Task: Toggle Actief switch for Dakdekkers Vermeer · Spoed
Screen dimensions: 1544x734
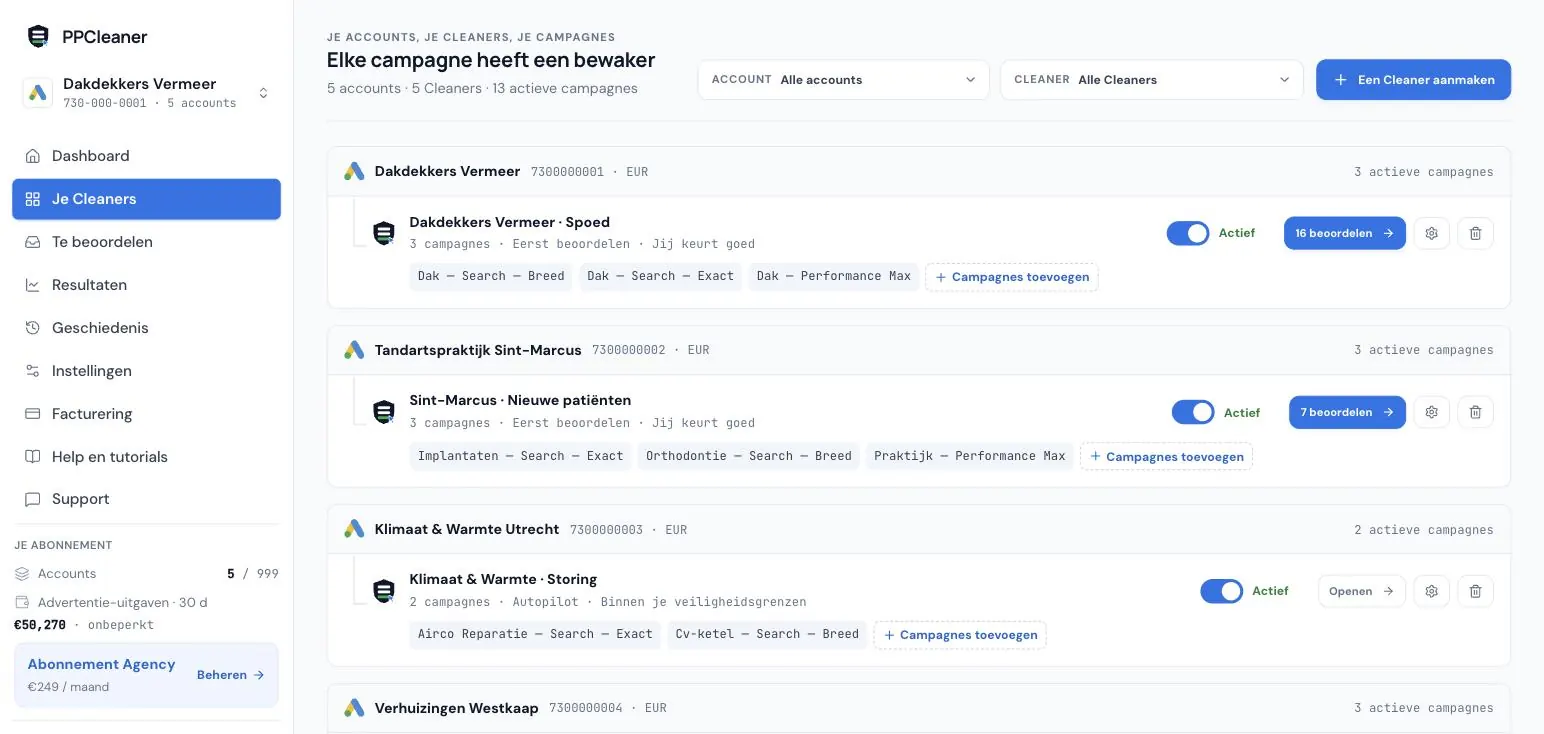Action: [x=1188, y=233]
